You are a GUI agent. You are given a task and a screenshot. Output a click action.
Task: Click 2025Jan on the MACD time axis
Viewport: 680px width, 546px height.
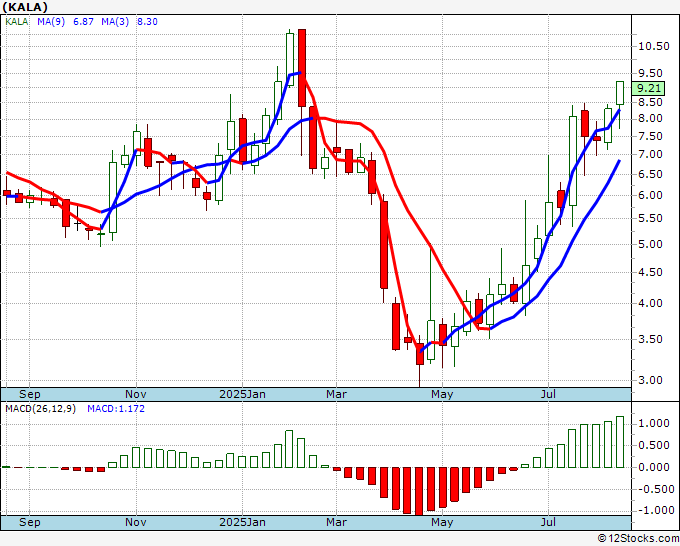pos(242,522)
